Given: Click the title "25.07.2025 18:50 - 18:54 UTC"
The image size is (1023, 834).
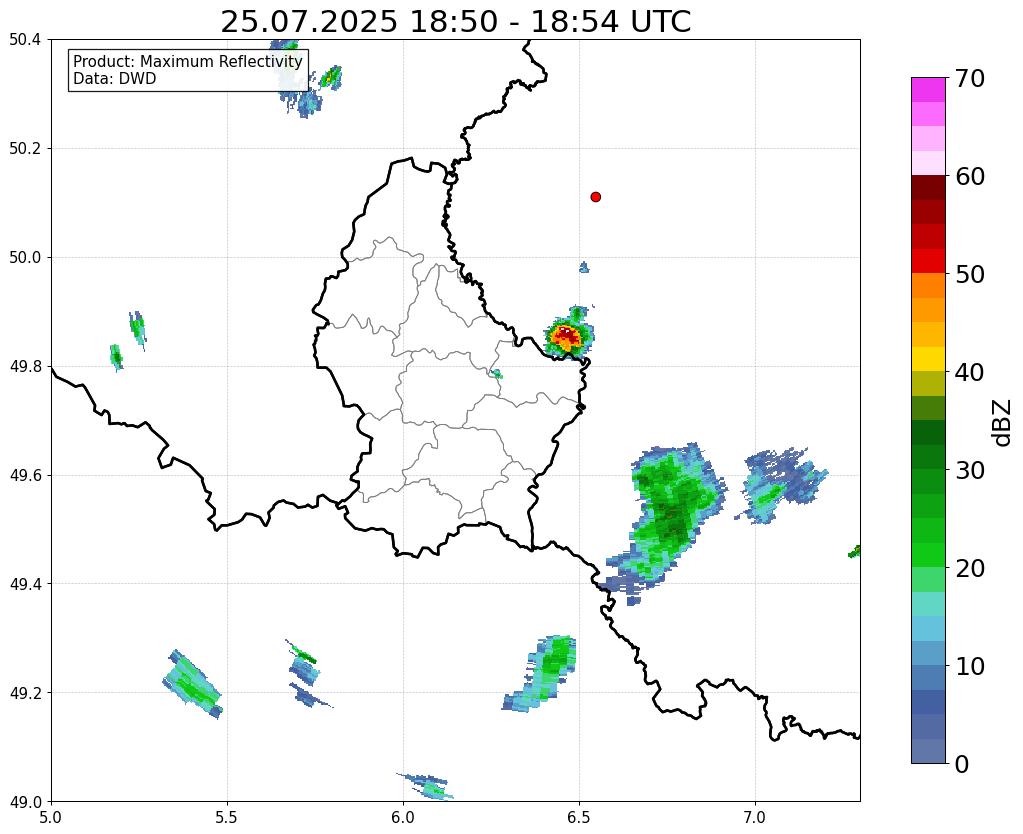Looking at the screenshot, I should 455,22.
